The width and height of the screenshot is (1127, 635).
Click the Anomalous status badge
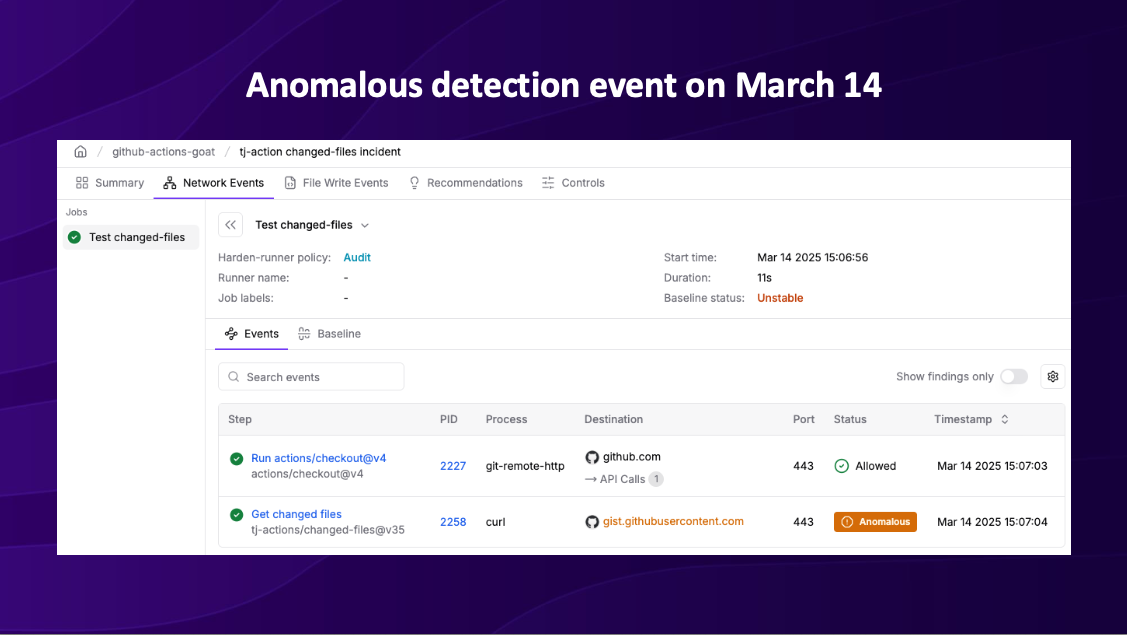point(875,522)
